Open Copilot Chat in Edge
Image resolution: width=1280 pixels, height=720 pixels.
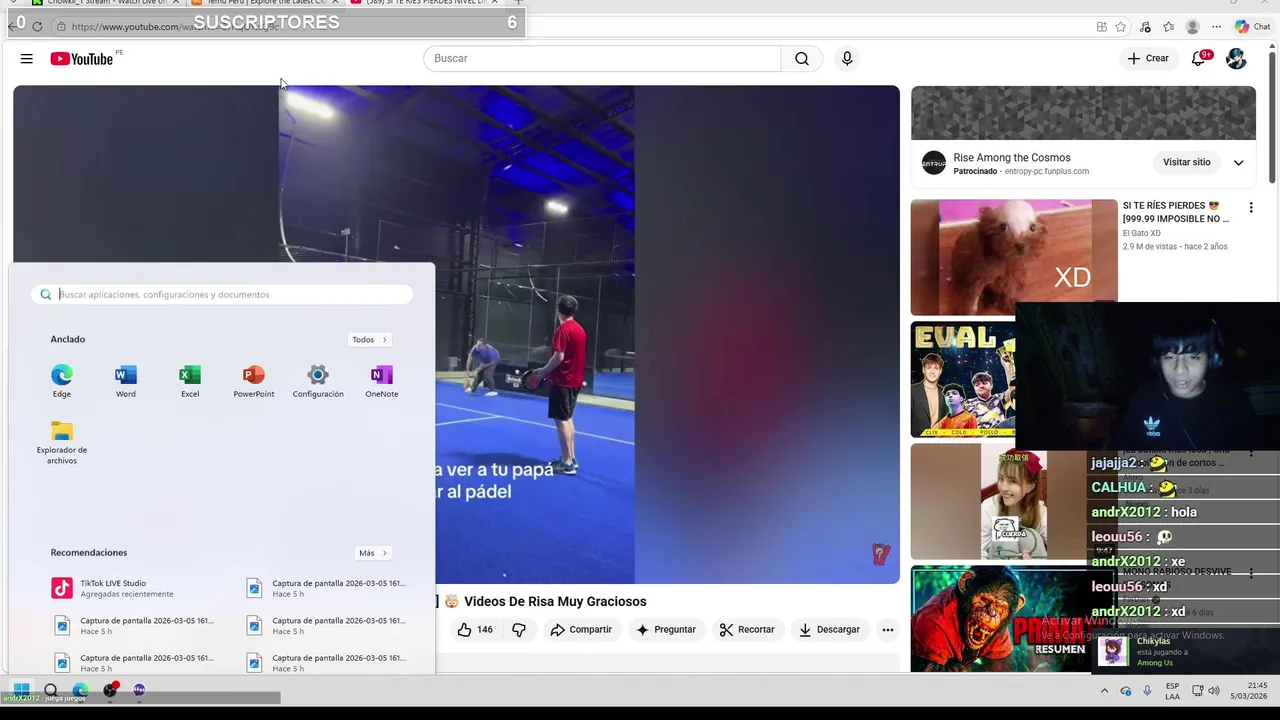coord(1252,27)
